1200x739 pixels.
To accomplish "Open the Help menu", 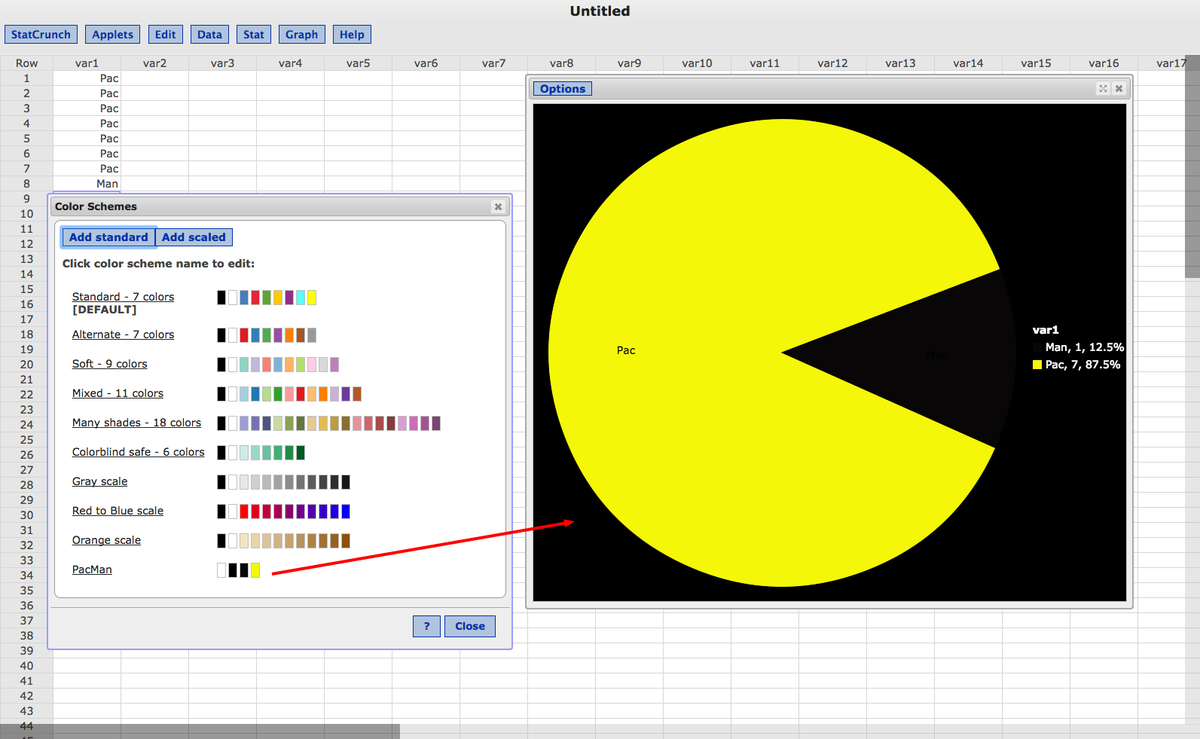I will 352,34.
